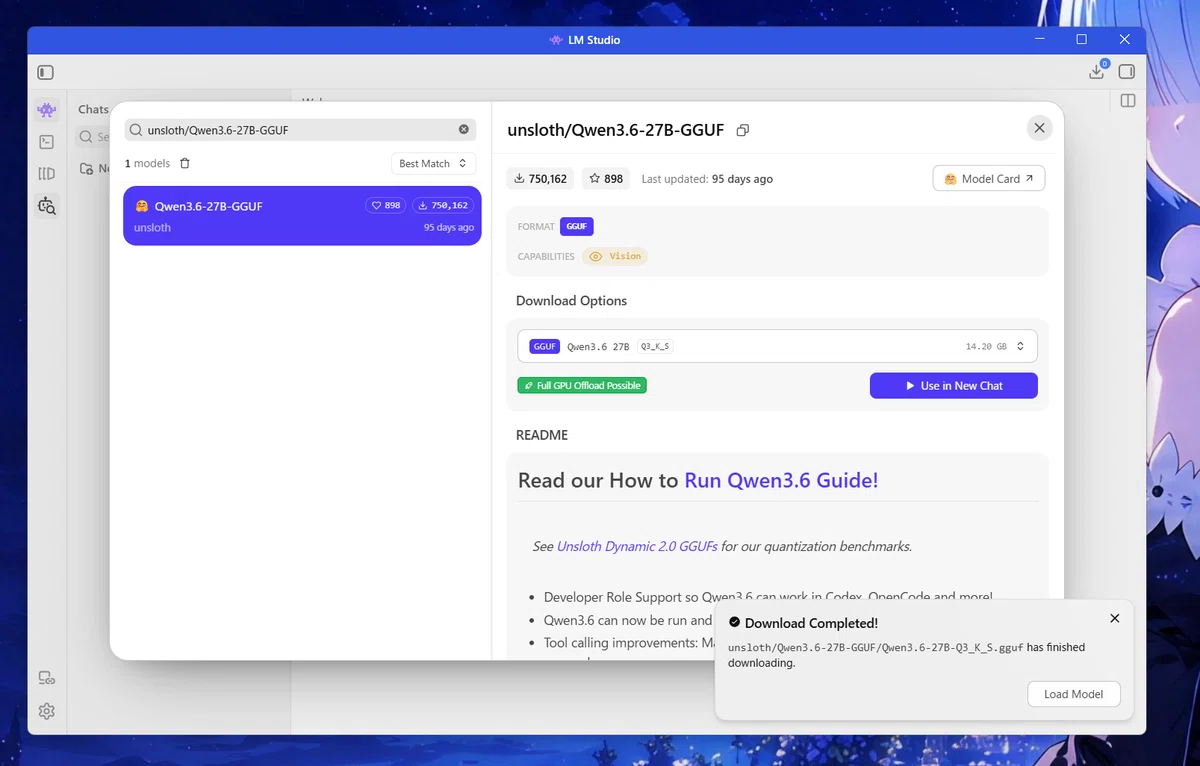Open the downloads icon in top bar

[x=1097, y=72]
